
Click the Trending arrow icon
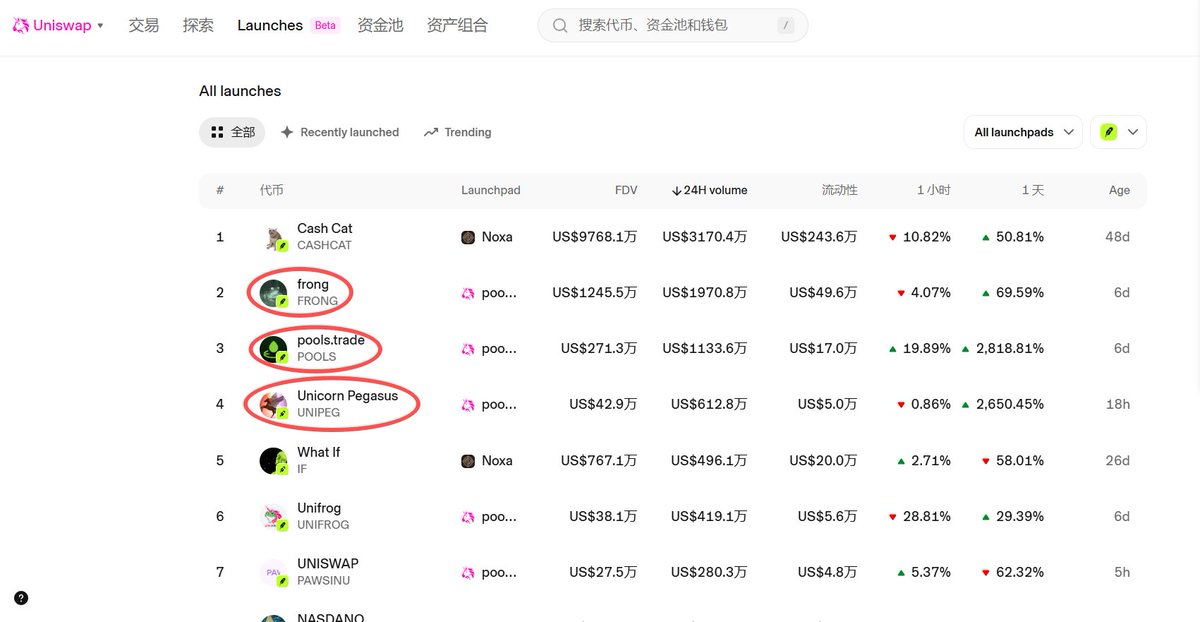(431, 132)
